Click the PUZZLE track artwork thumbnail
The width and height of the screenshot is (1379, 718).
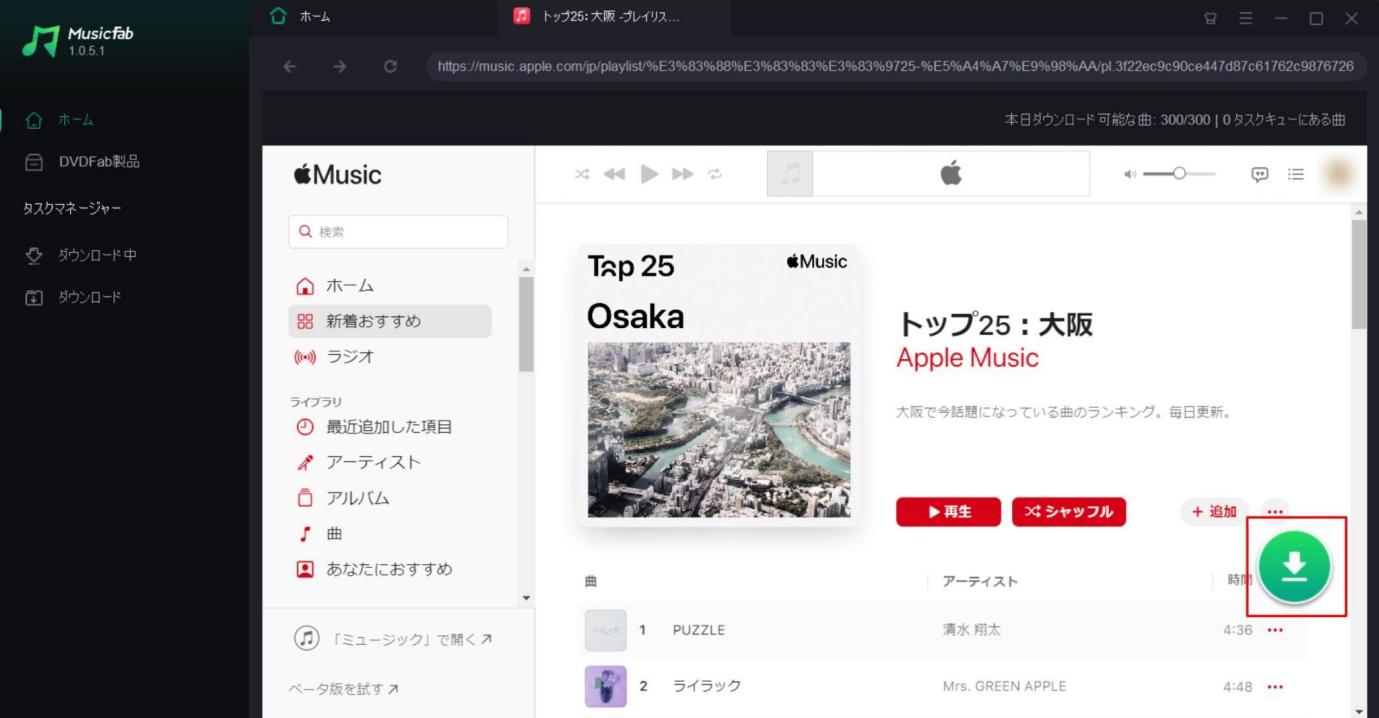tap(606, 630)
